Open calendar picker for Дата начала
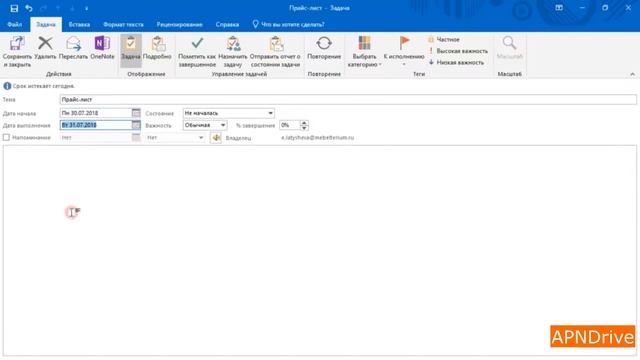 point(136,113)
